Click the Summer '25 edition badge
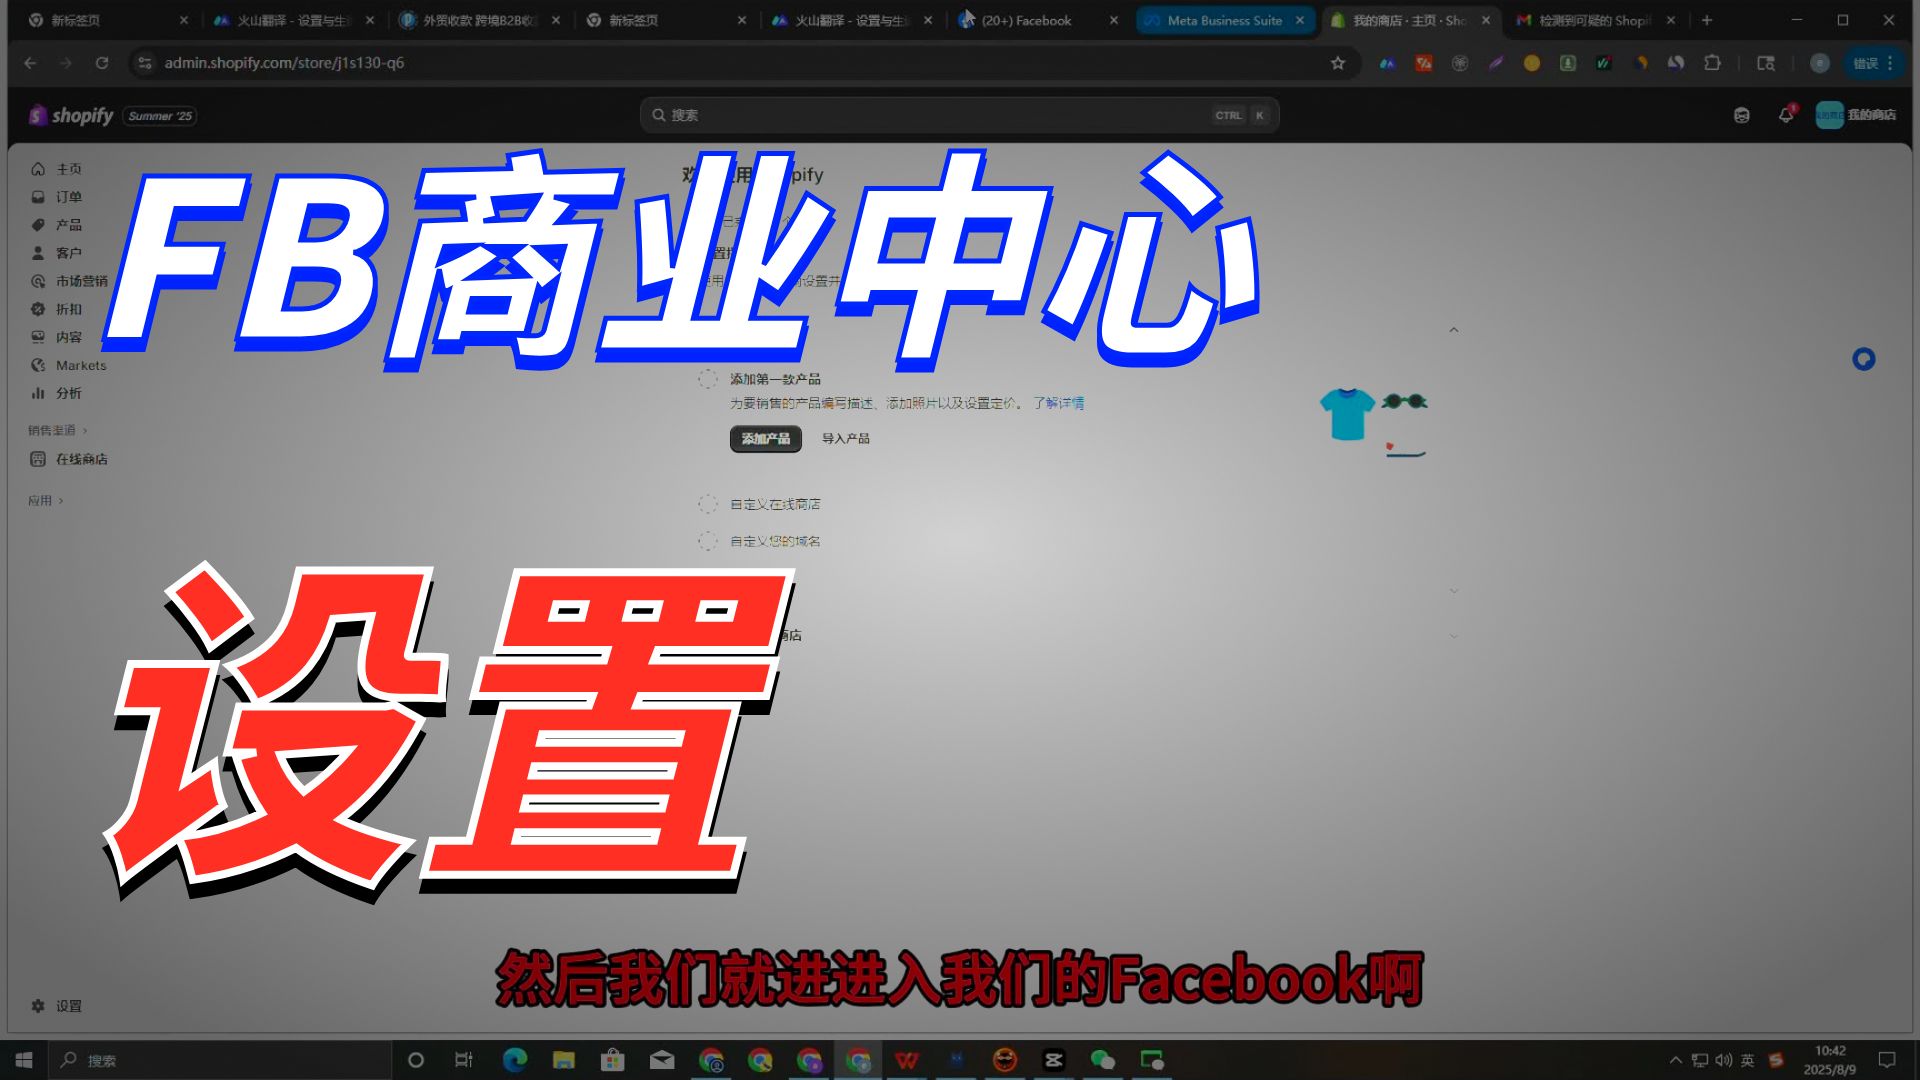The height and width of the screenshot is (1080, 1920). (x=160, y=116)
